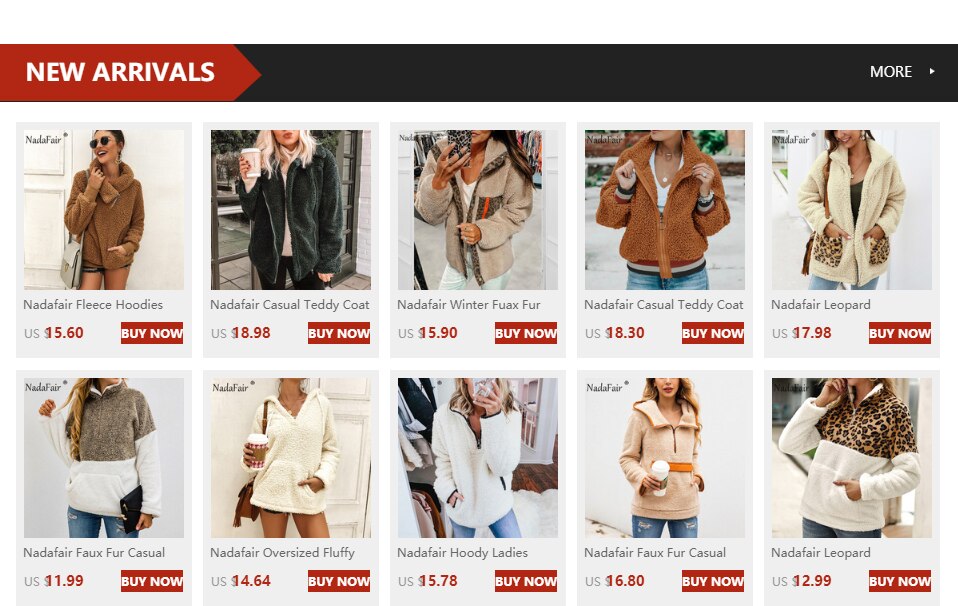Buy the dark green Teddy Coat at $18.98
This screenshot has height=606, width=958.
coord(338,333)
